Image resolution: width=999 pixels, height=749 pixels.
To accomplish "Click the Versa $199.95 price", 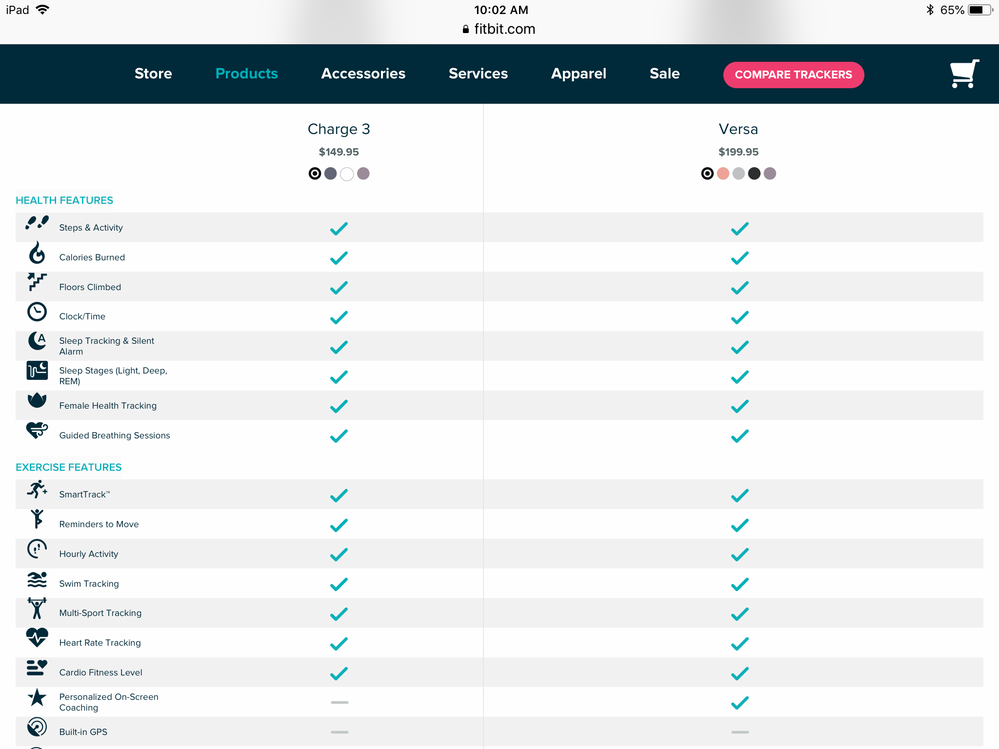I will pos(738,152).
